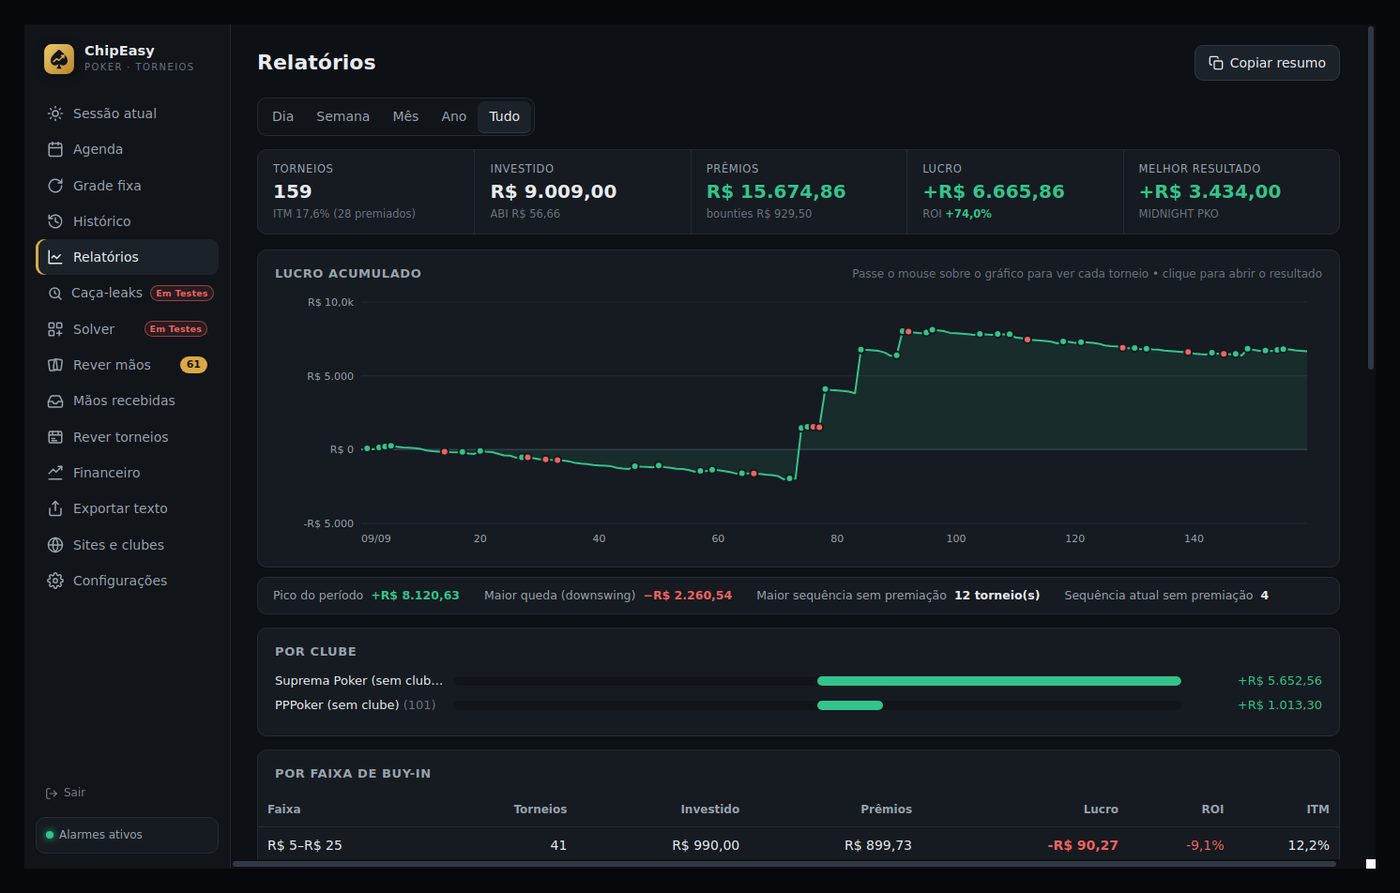Open Caça-leaks magnifier icon
This screenshot has height=893, width=1400.
coord(55,293)
